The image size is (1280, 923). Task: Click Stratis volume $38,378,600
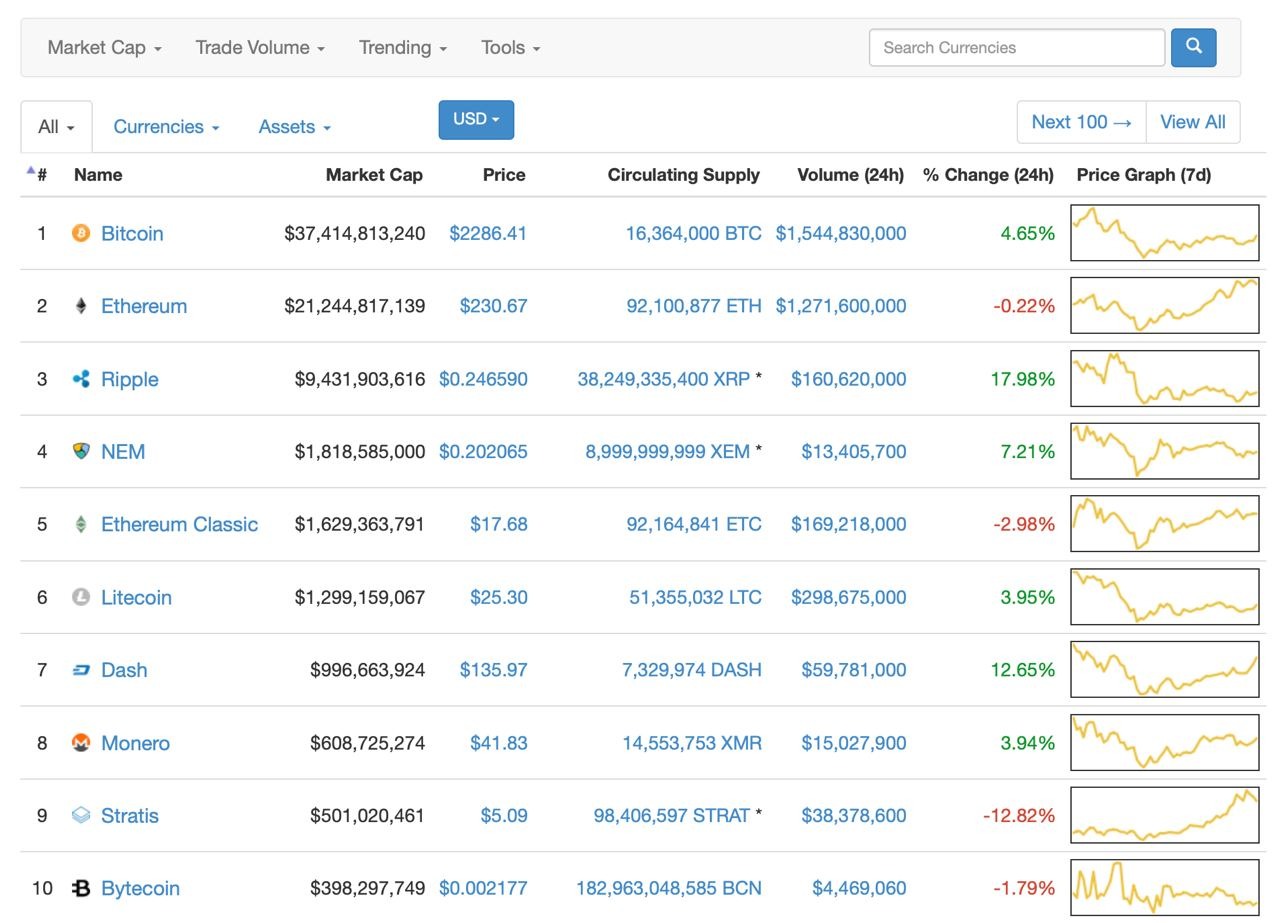pos(854,815)
